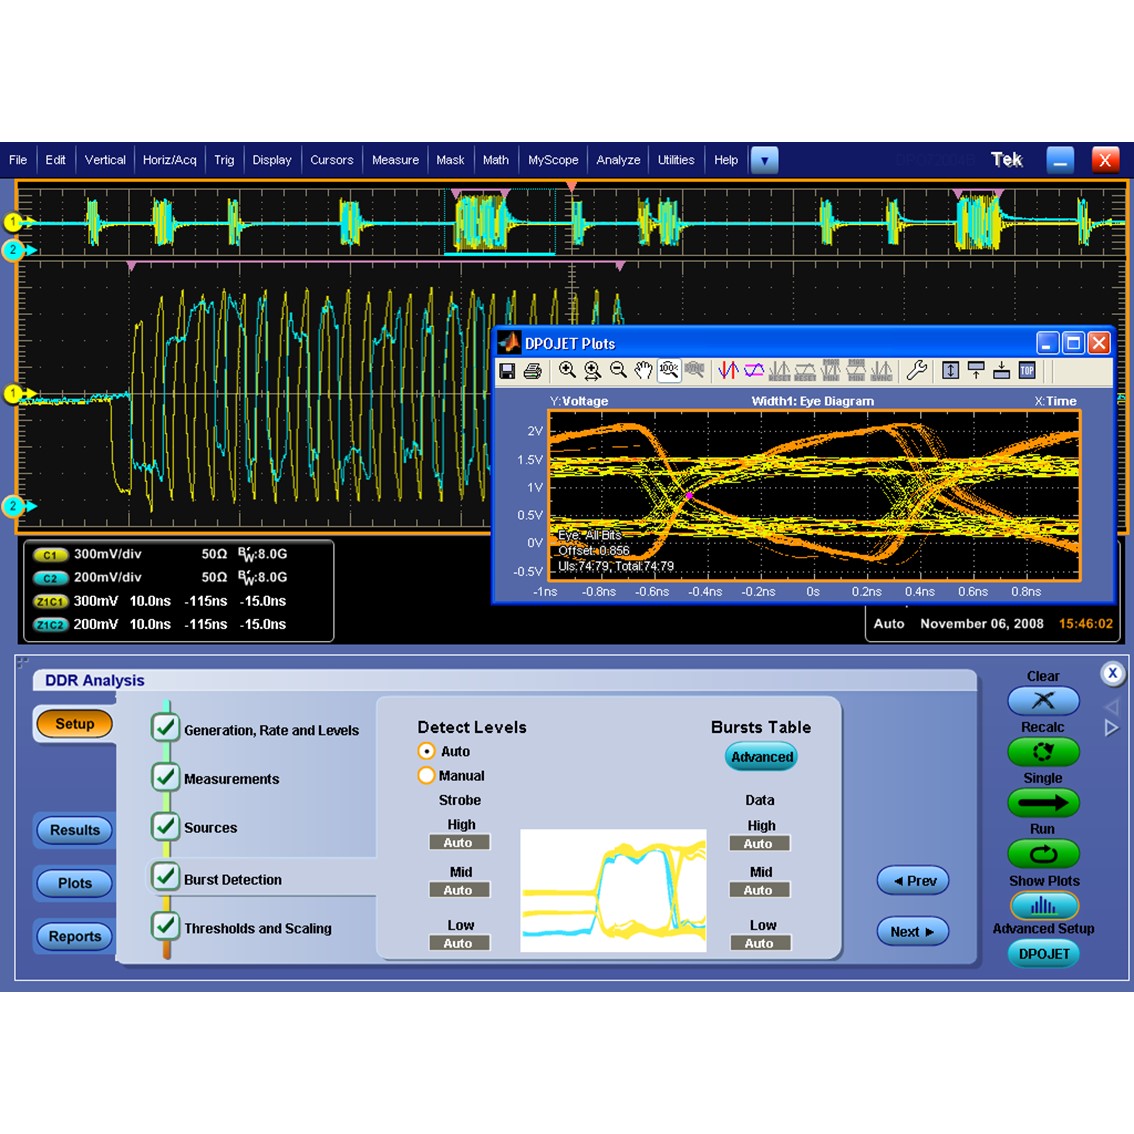Open the Bursts Table Advanced dialog
The image size is (1134, 1134).
point(761,757)
